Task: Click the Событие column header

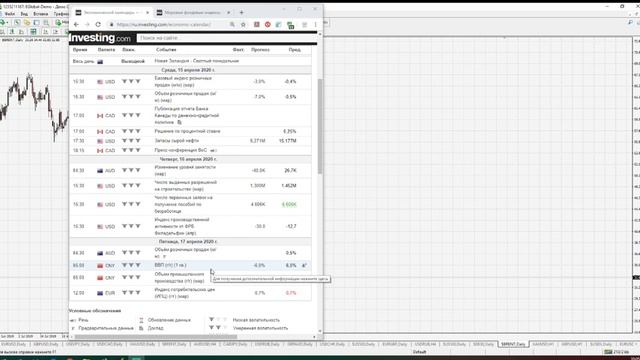Action: pyautogui.click(x=166, y=49)
